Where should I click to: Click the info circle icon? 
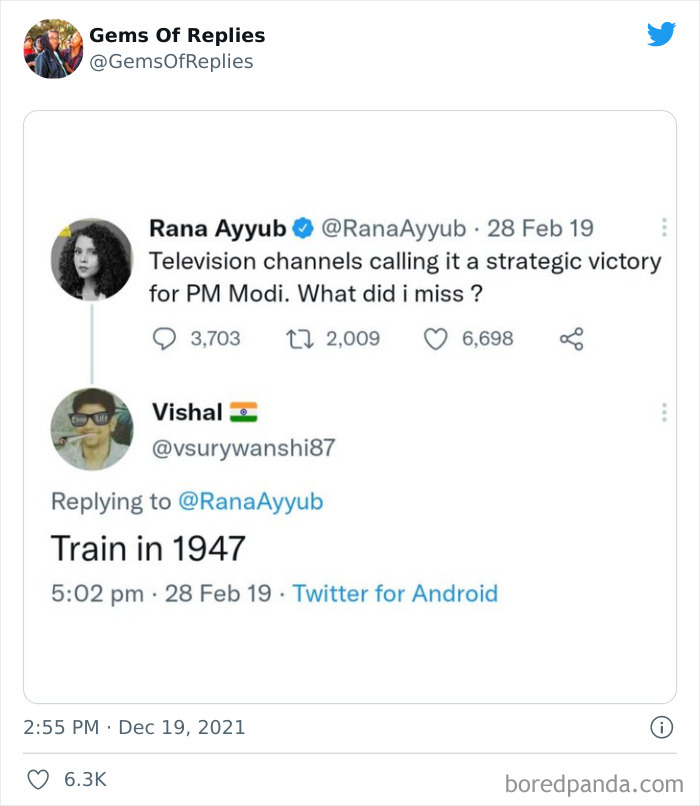pyautogui.click(x=661, y=728)
